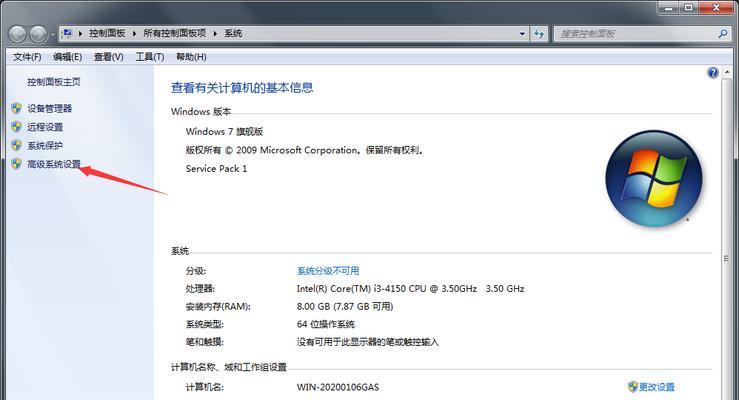Expand the arrow after 所有控制面板项 breadcrumb
Image resolution: width=739 pixels, height=400 pixels.
click(215, 33)
